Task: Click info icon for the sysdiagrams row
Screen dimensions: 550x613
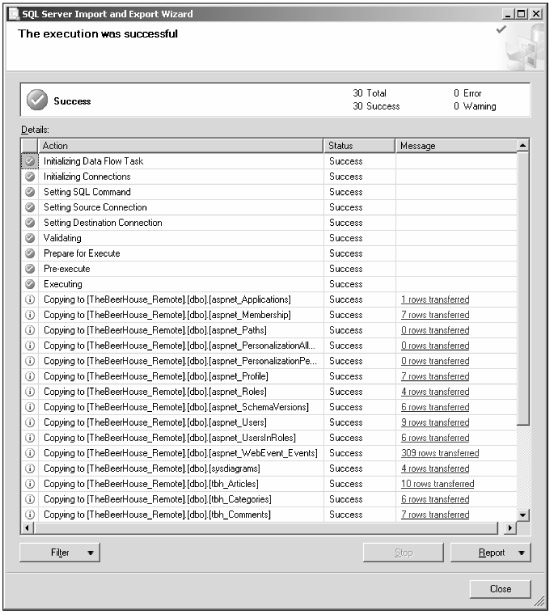Action: (x=30, y=468)
